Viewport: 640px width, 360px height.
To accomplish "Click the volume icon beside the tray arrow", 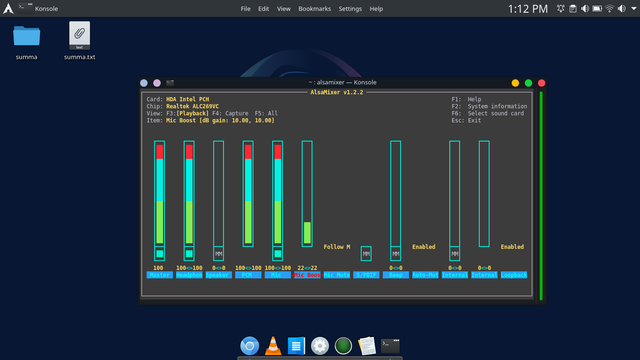I will pyautogui.click(x=622, y=9).
